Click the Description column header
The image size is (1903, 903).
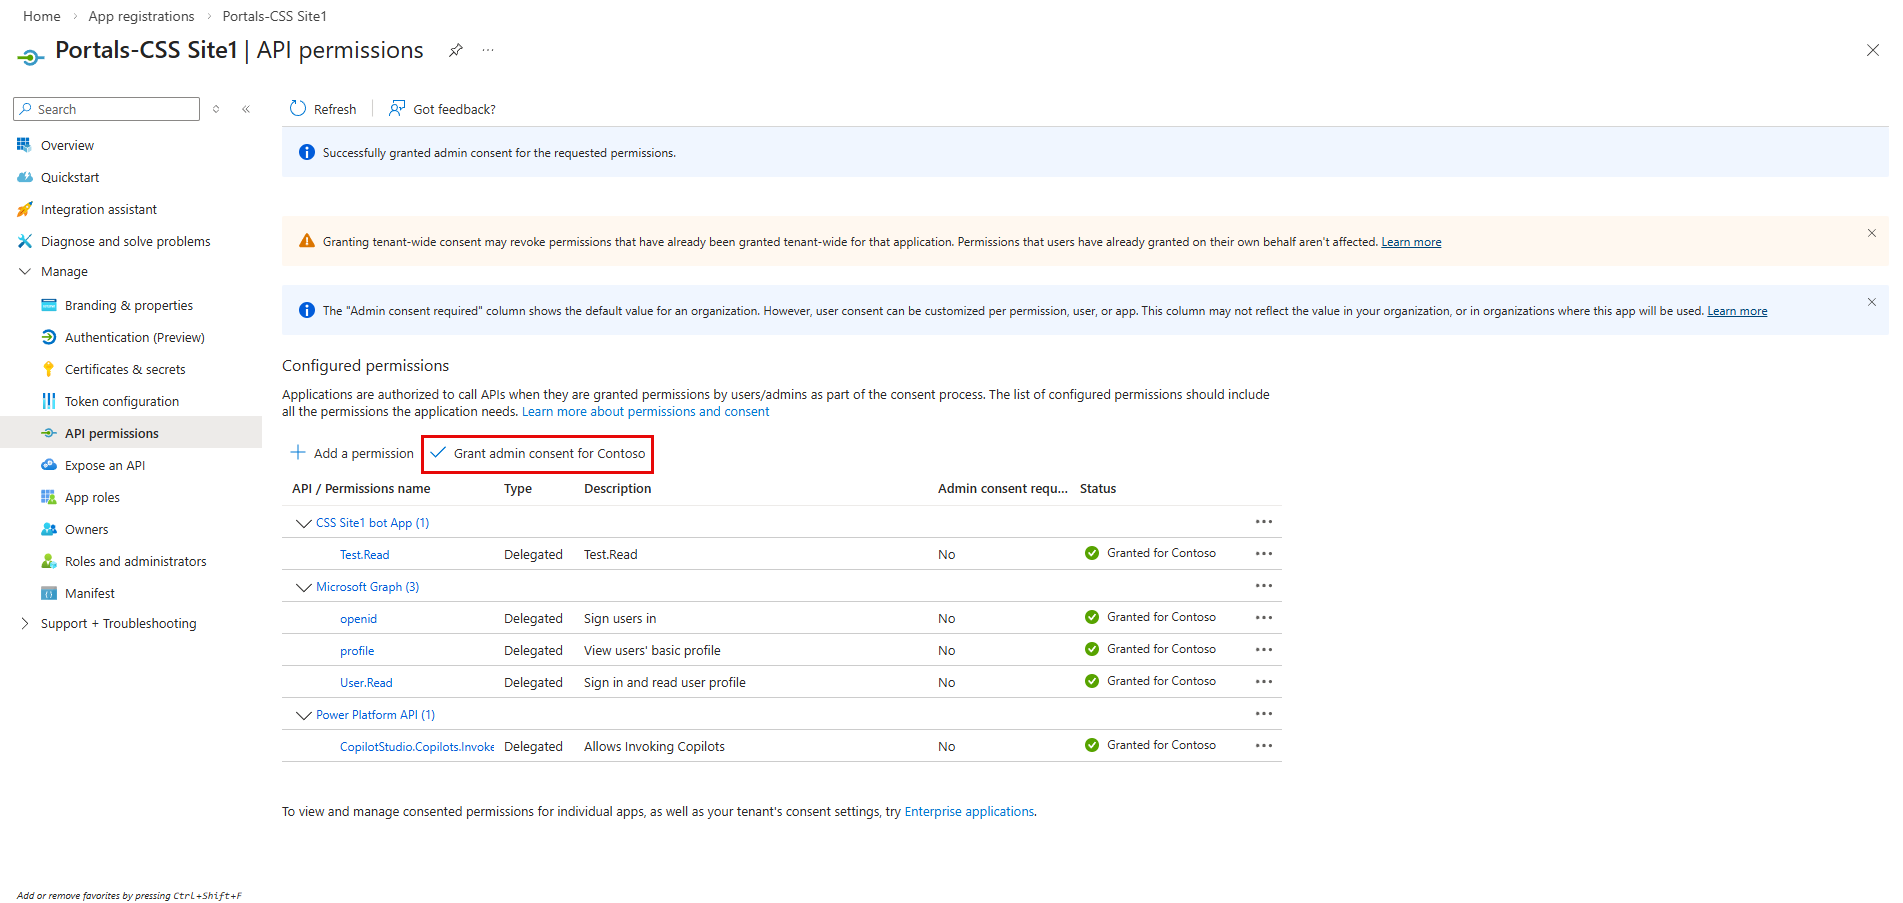point(617,489)
